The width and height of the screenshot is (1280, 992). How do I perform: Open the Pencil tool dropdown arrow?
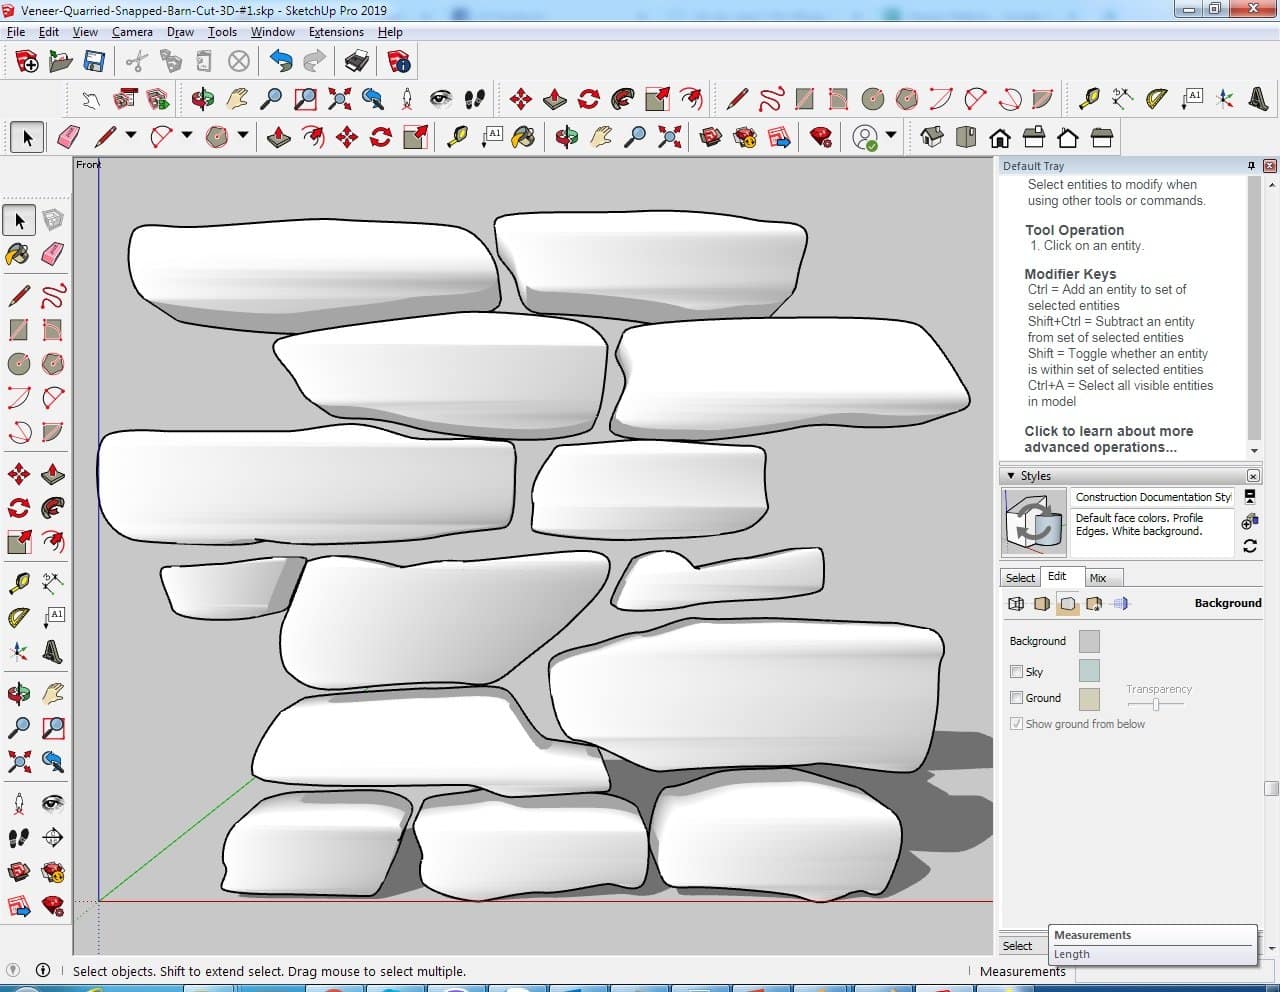tap(131, 136)
